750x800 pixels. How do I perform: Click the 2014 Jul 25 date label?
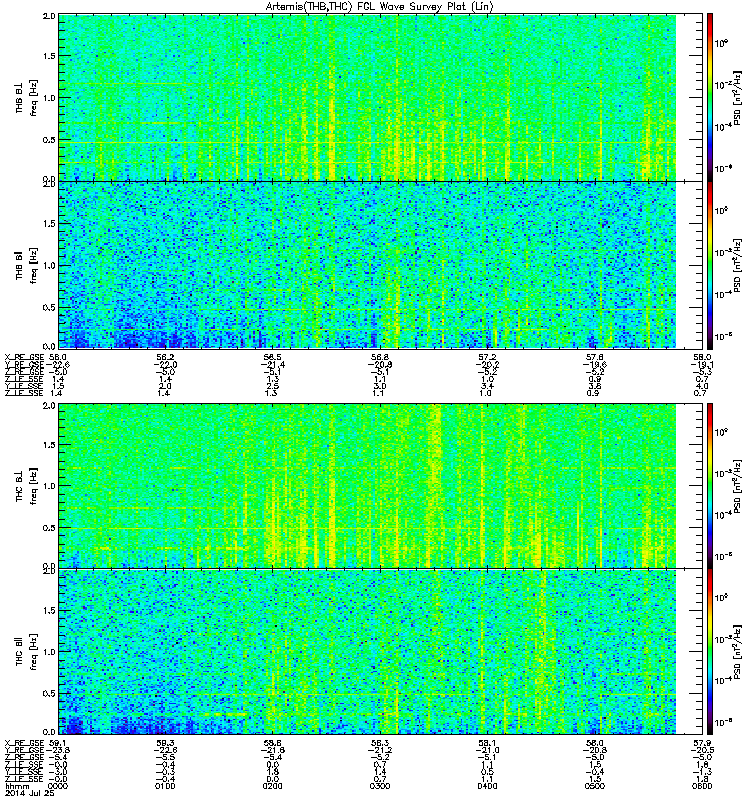(30, 793)
